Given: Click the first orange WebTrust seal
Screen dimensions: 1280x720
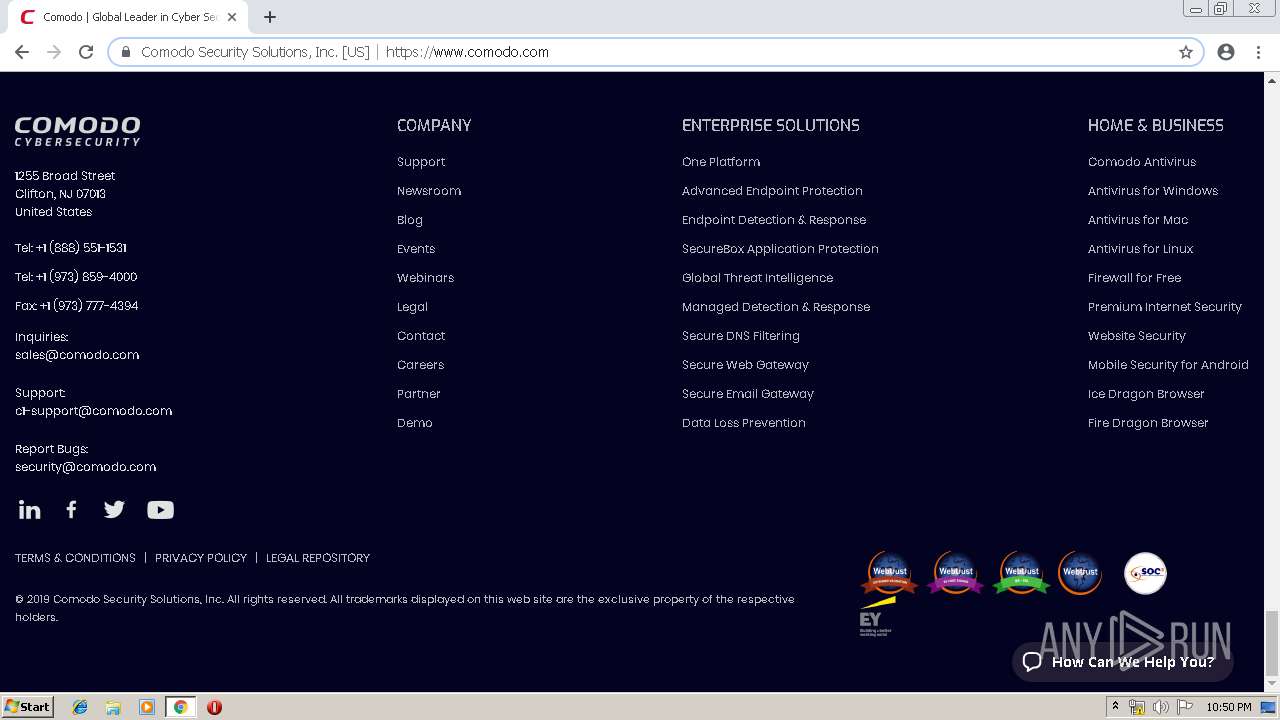Looking at the screenshot, I should (889, 572).
